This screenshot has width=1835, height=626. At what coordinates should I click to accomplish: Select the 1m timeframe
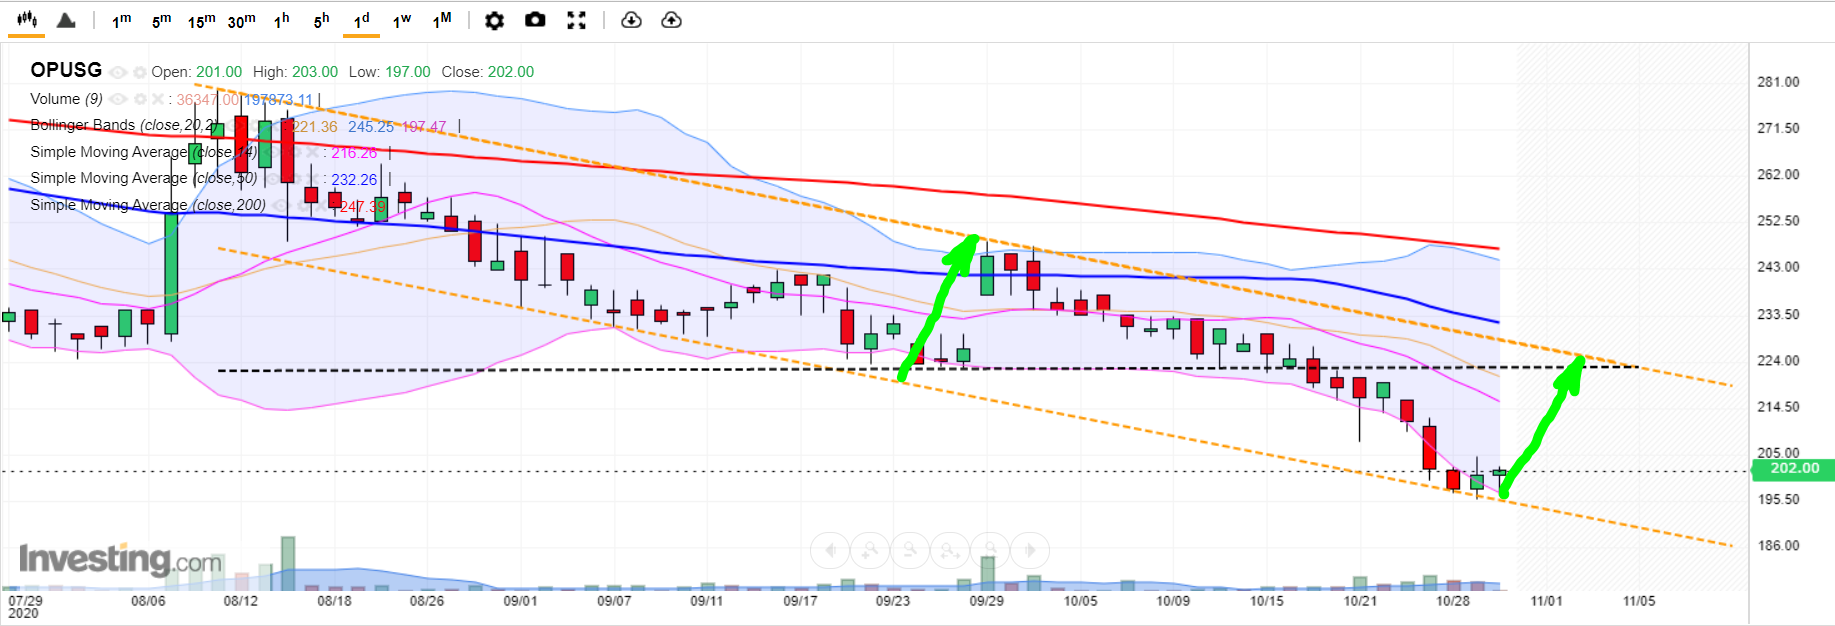tap(122, 20)
